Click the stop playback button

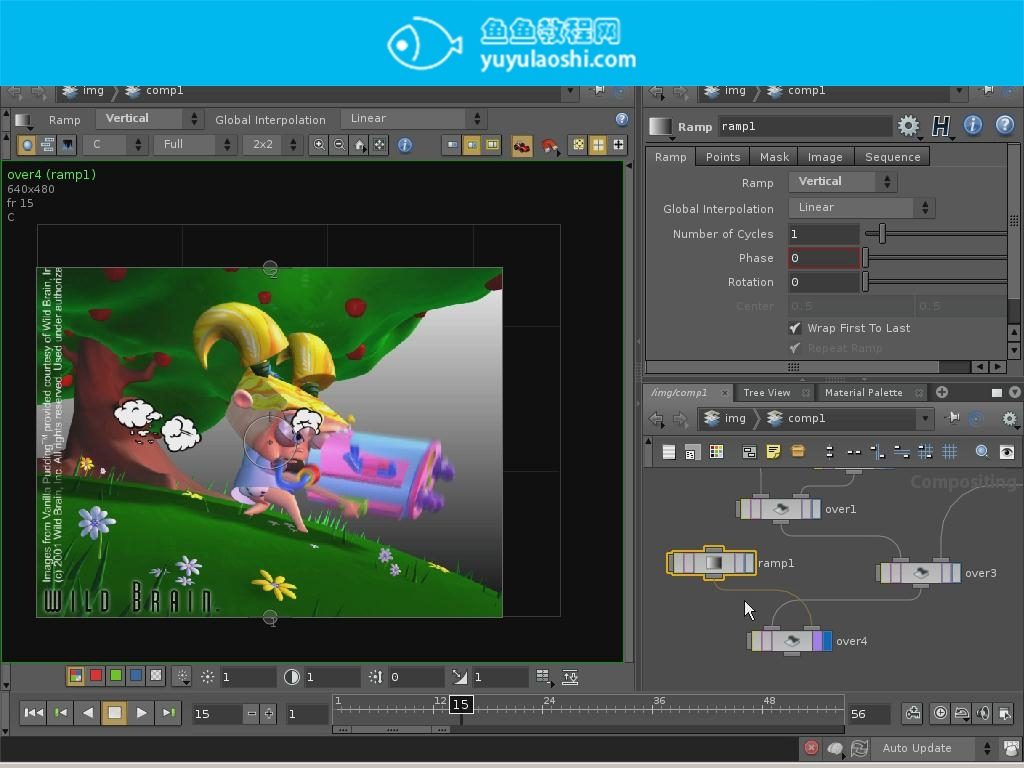pos(114,712)
